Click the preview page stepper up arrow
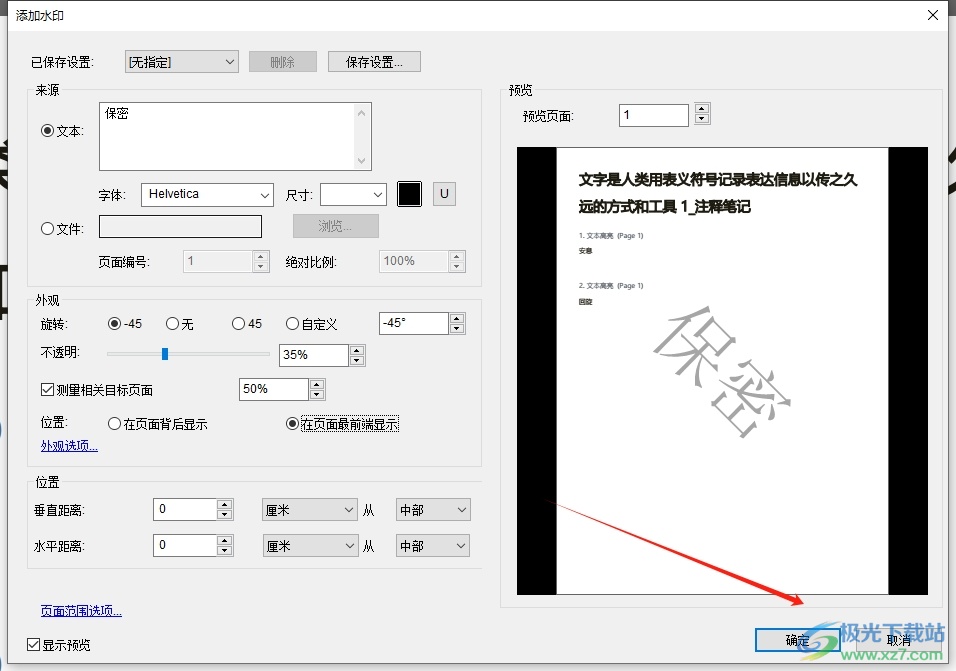Image resolution: width=956 pixels, height=671 pixels. pyautogui.click(x=702, y=109)
